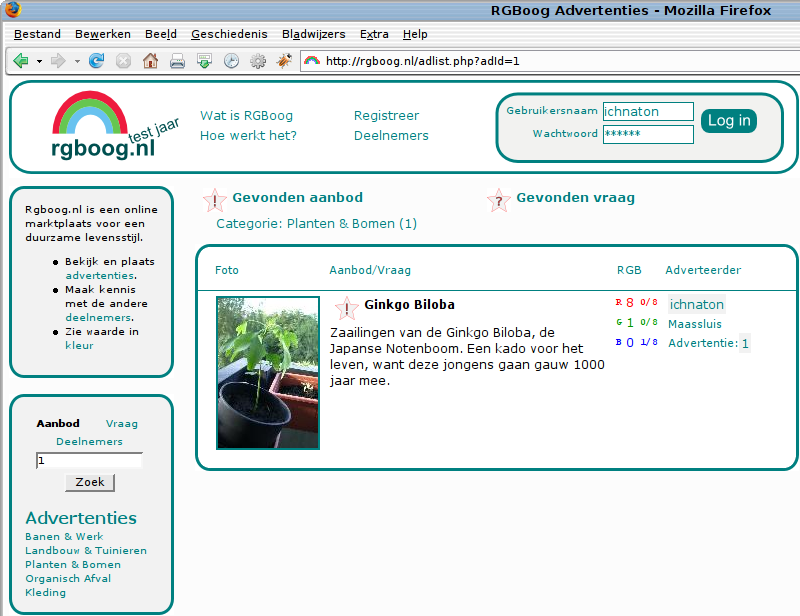Viewport: 800px width, 616px height.
Task: Open the Landbouw & Tuinieren category
Action: pos(86,550)
